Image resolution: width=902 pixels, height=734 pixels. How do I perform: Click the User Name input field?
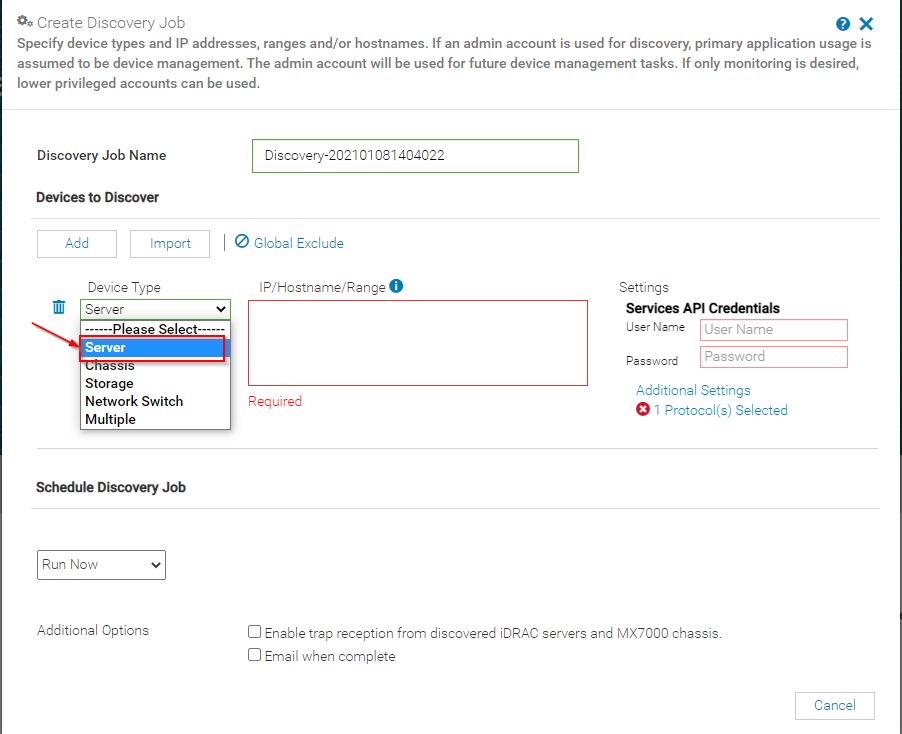pos(774,330)
